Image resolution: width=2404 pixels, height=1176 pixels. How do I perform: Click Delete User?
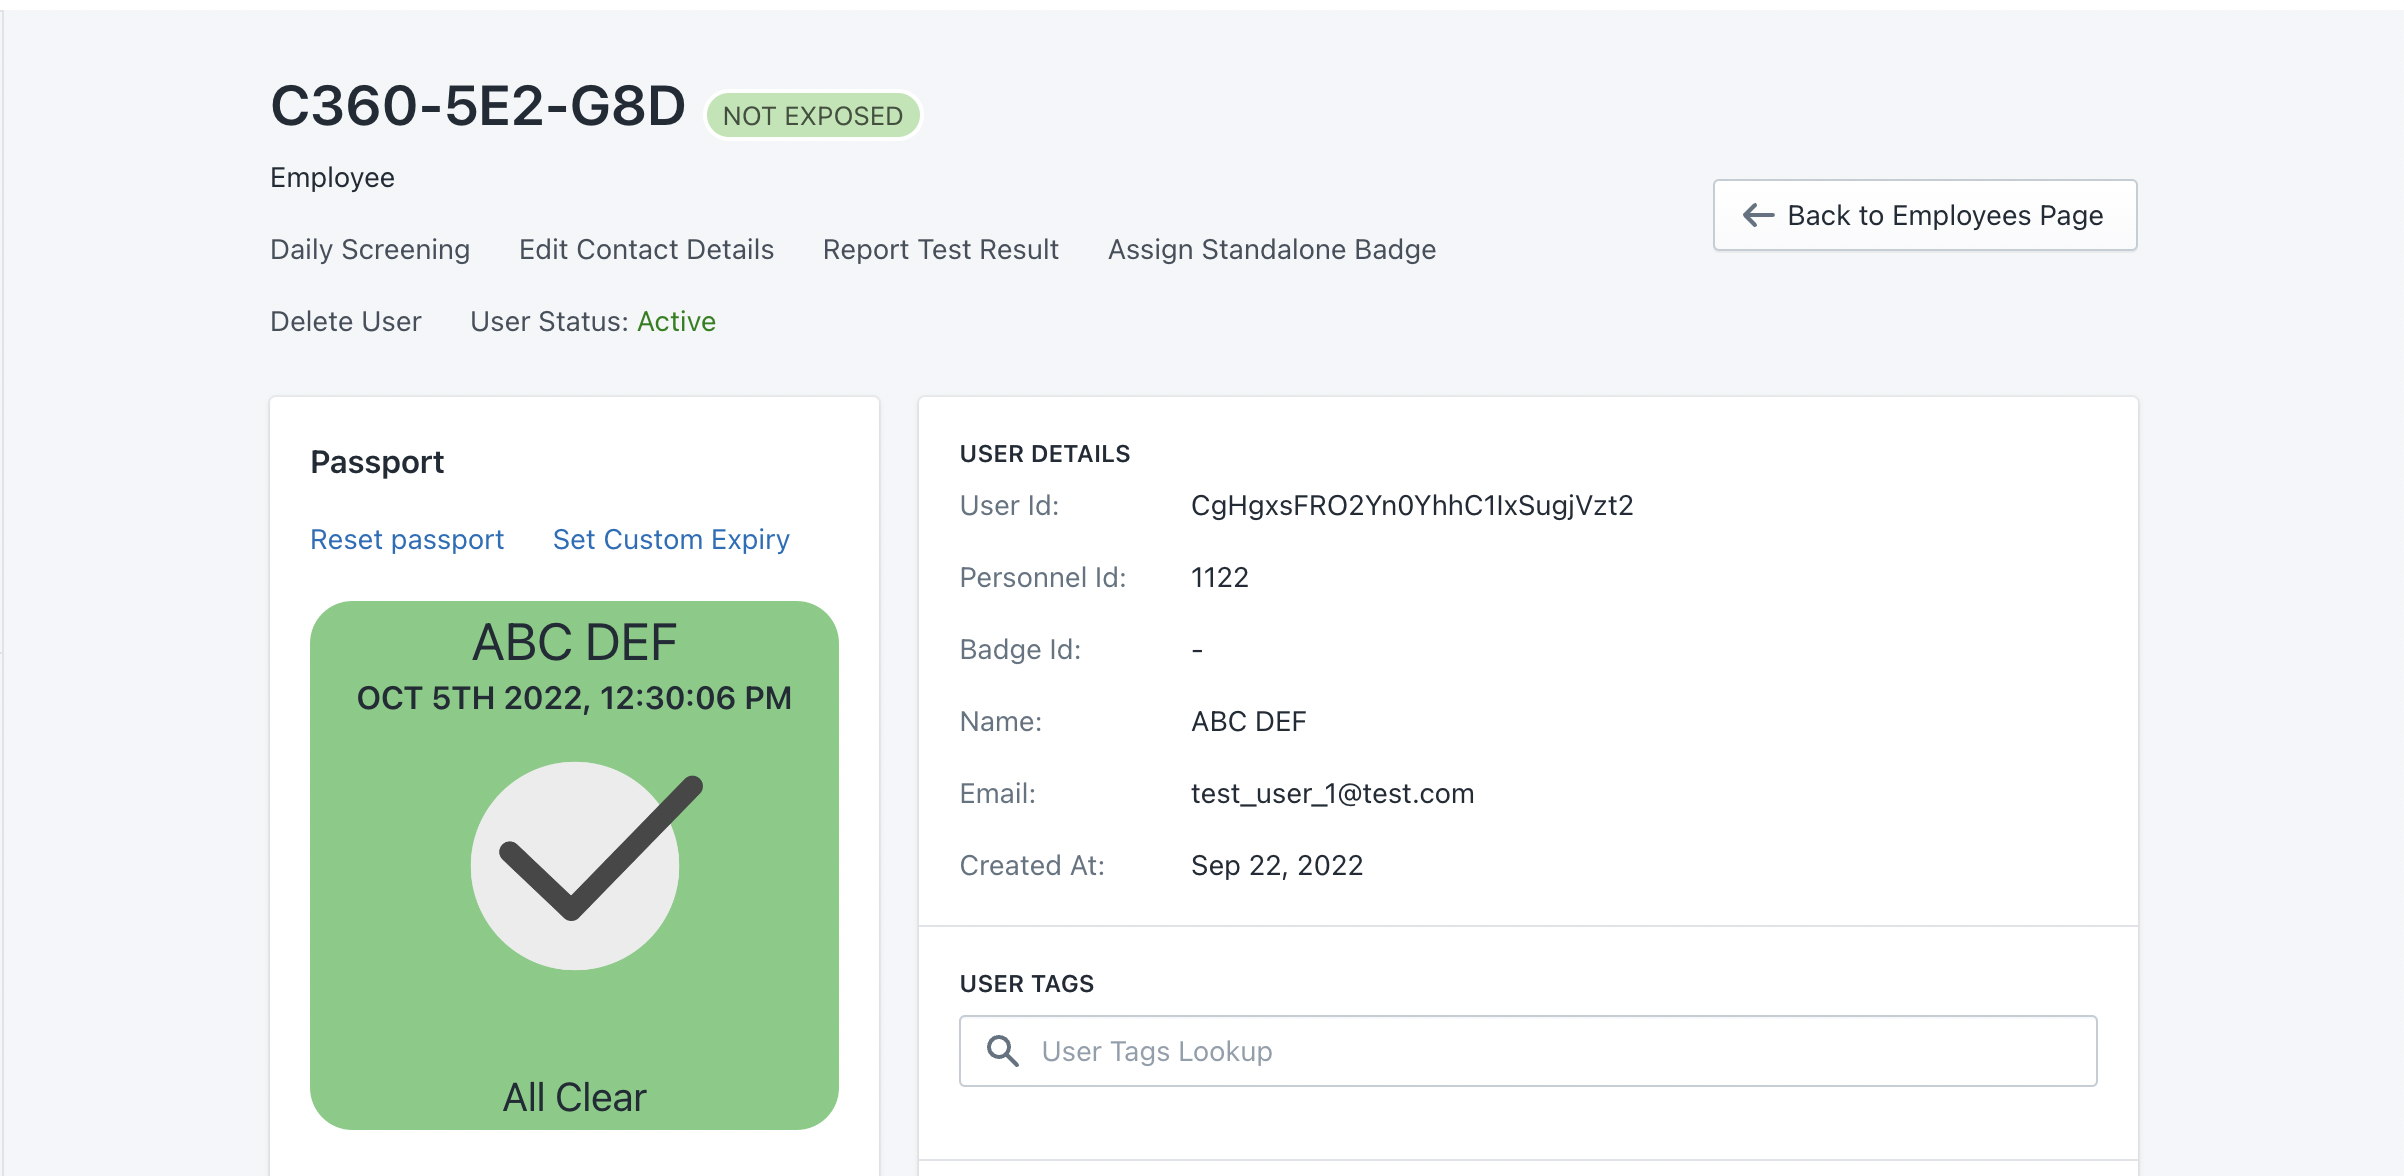click(x=346, y=321)
